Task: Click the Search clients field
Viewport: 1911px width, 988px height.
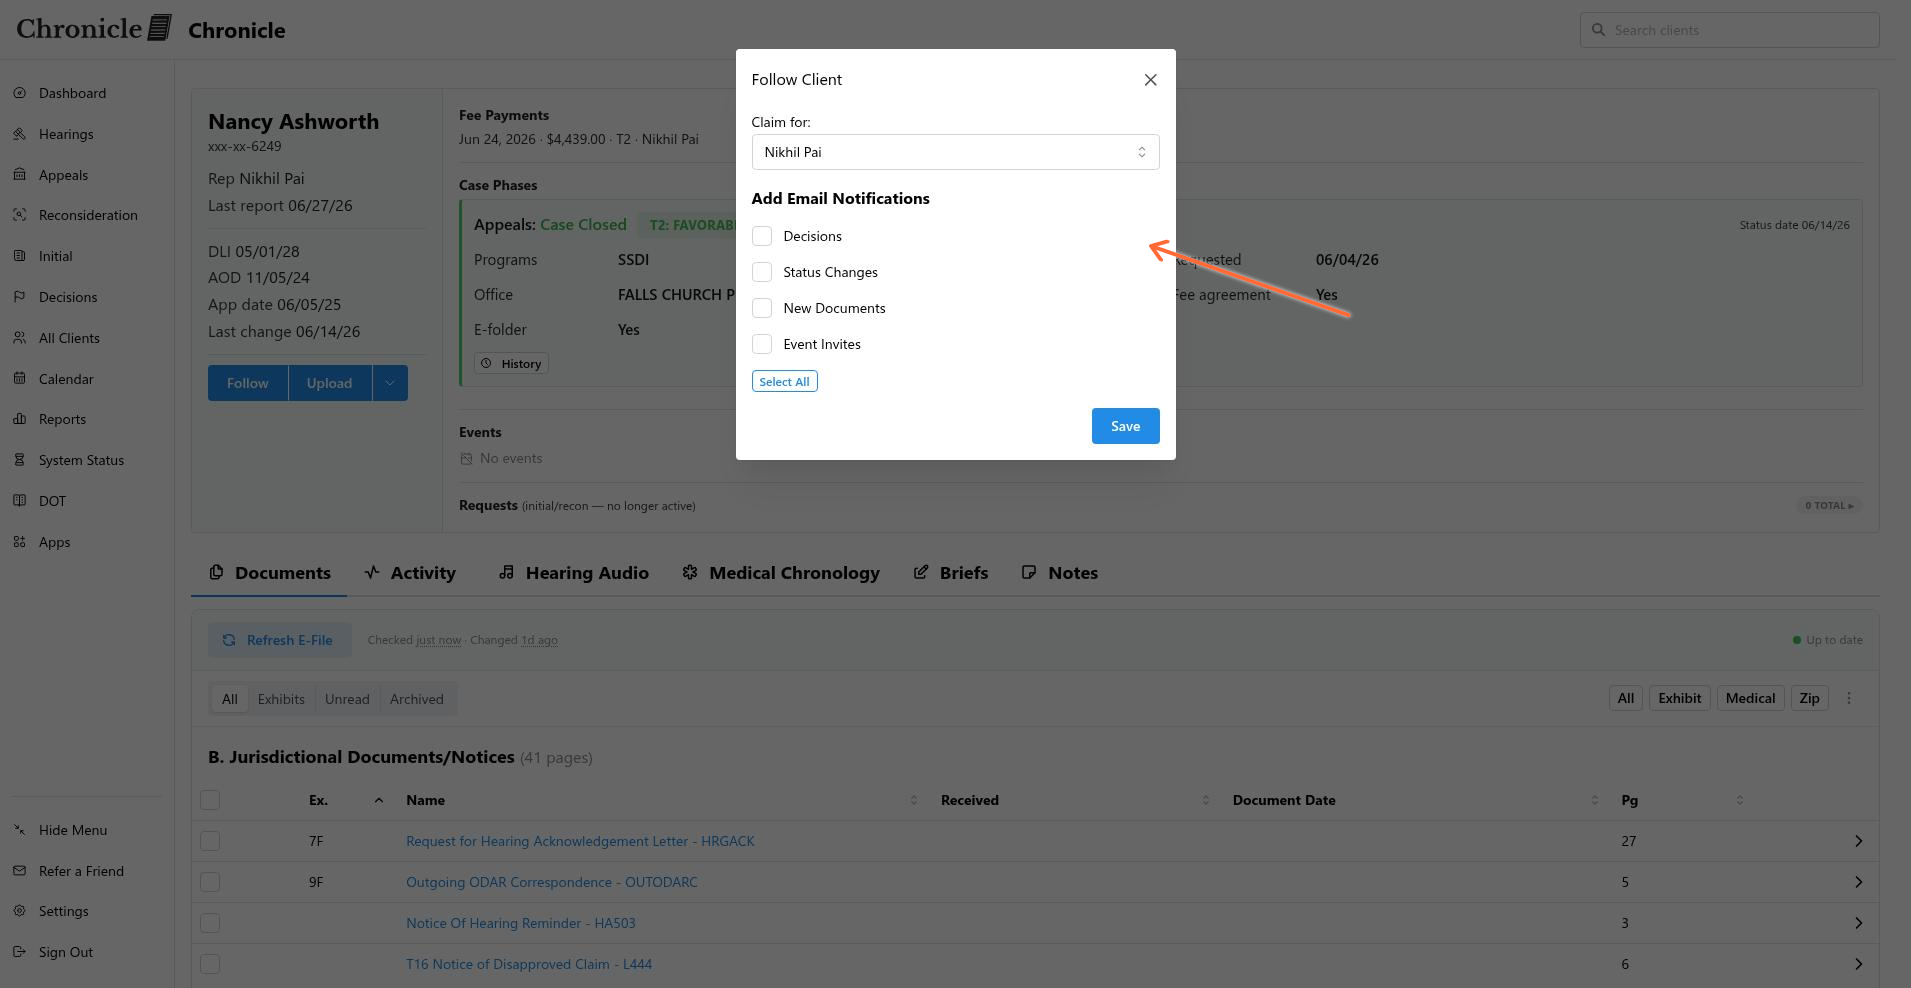Action: pos(1729,30)
